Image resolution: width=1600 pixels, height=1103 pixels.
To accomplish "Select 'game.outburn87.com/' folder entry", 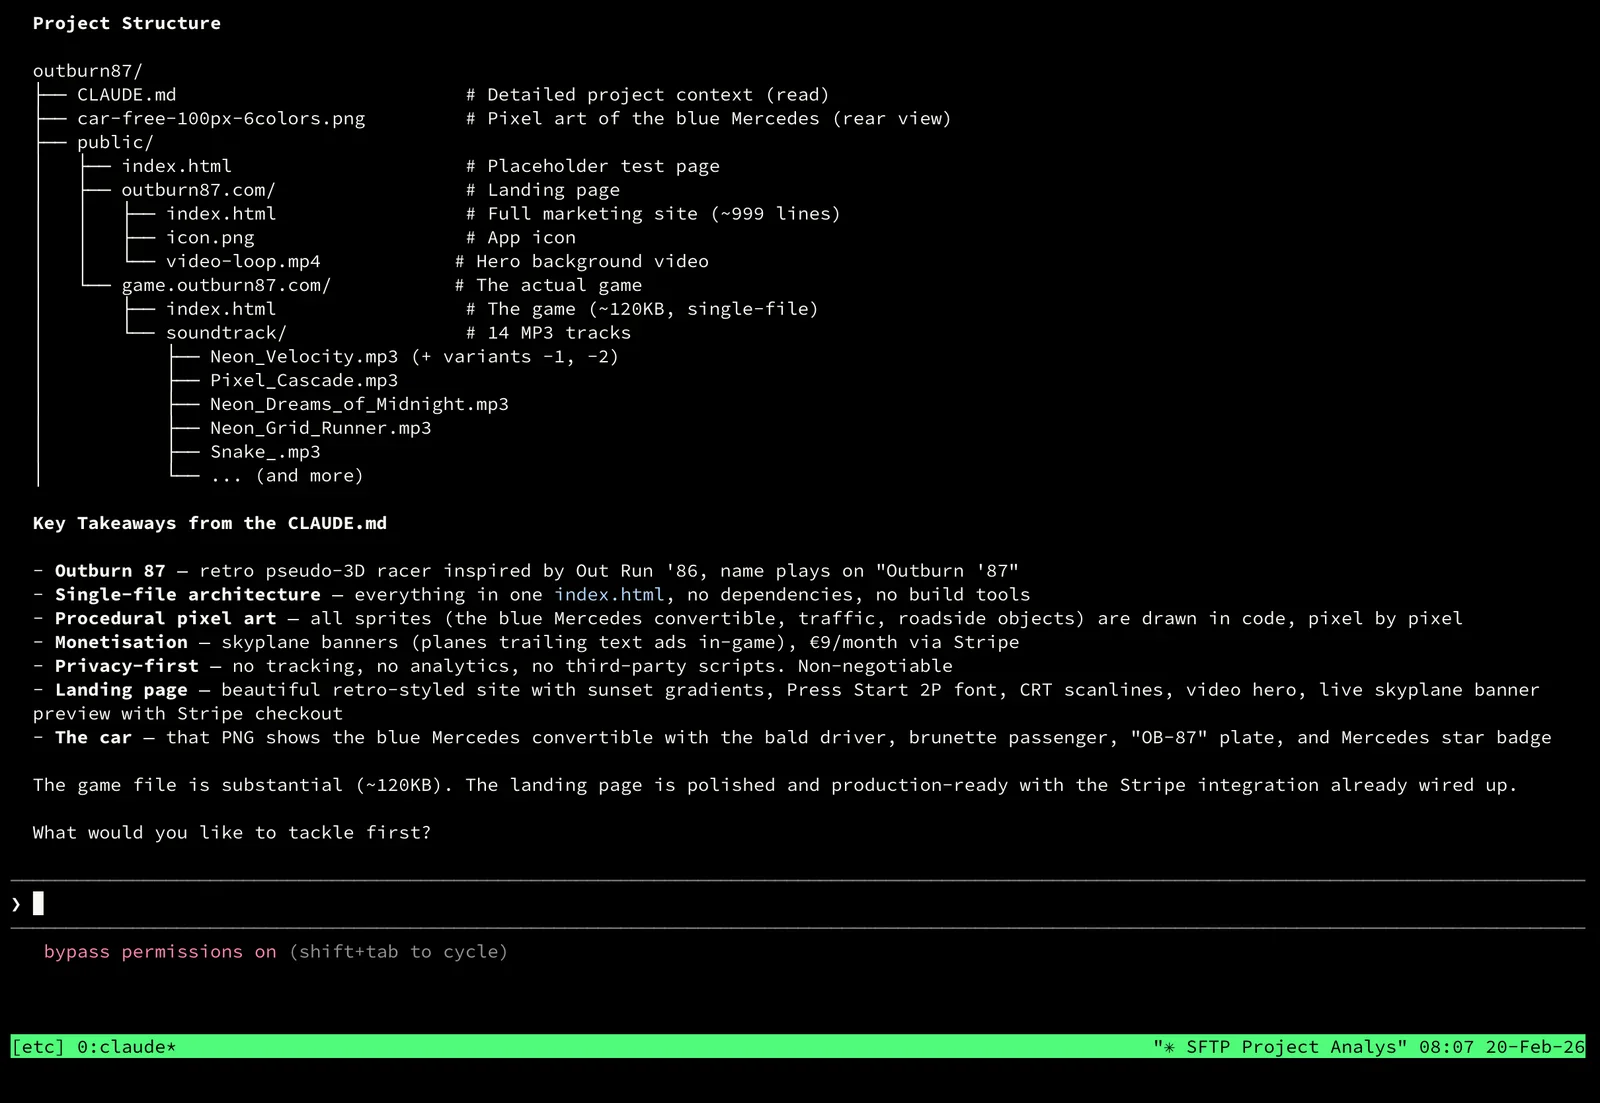I will (227, 285).
